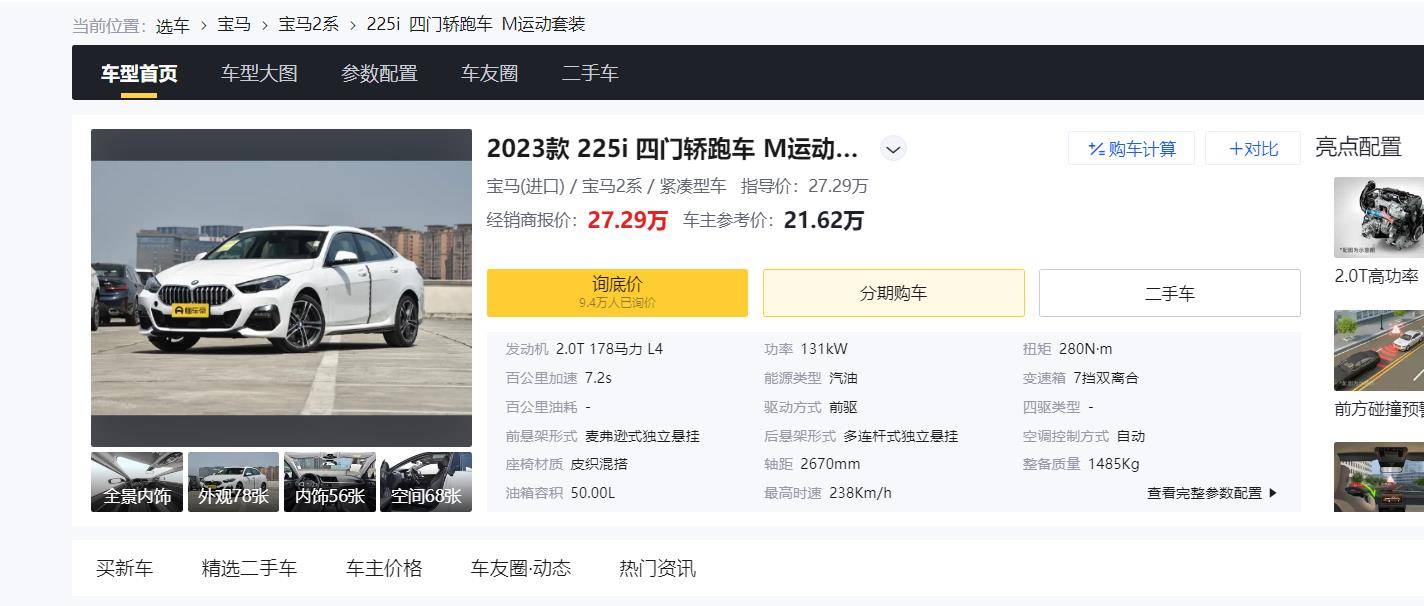
Task: Open 全景内饰 thumbnail
Action: [137, 482]
